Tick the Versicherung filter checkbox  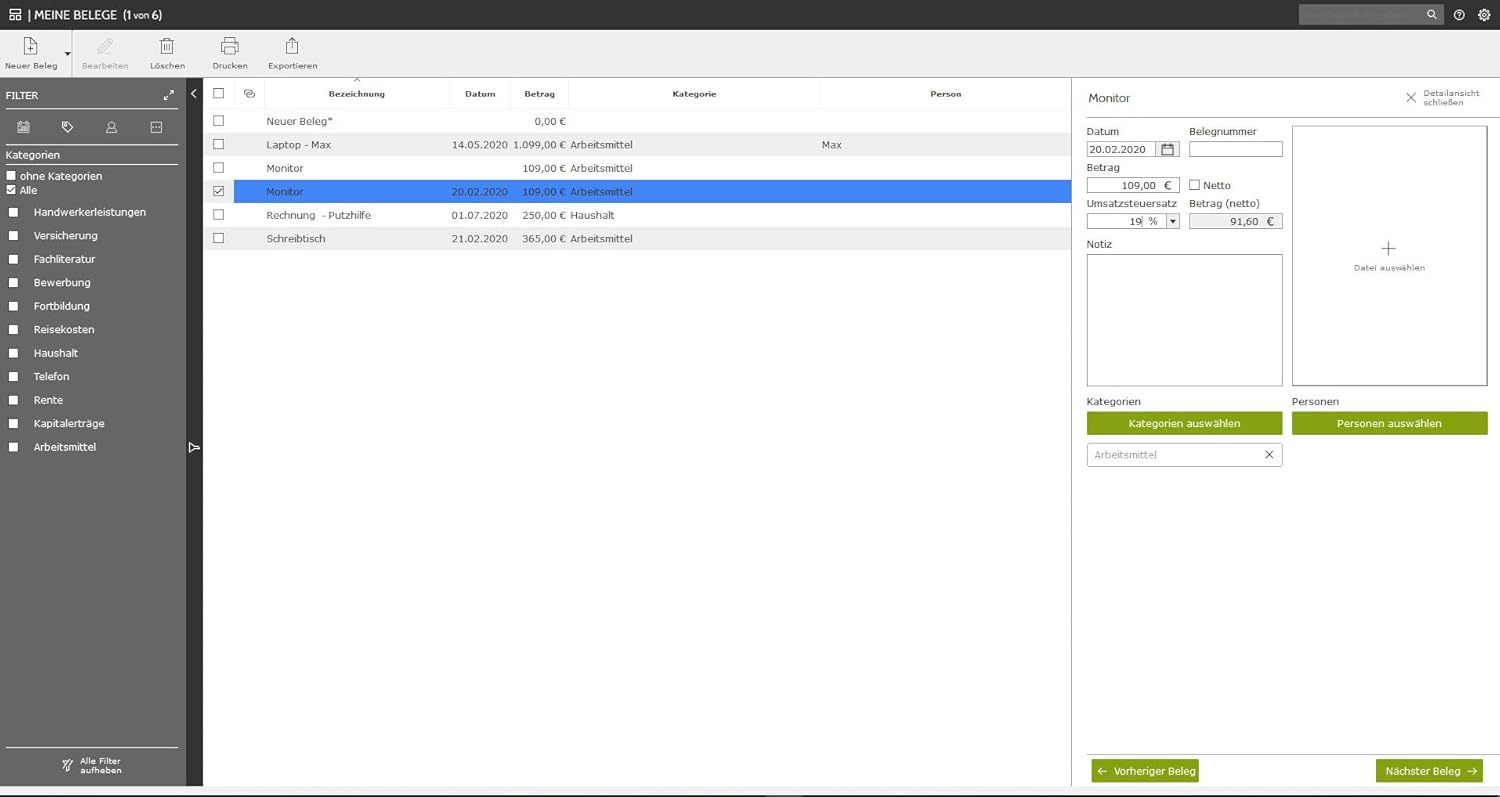click(x=13, y=236)
